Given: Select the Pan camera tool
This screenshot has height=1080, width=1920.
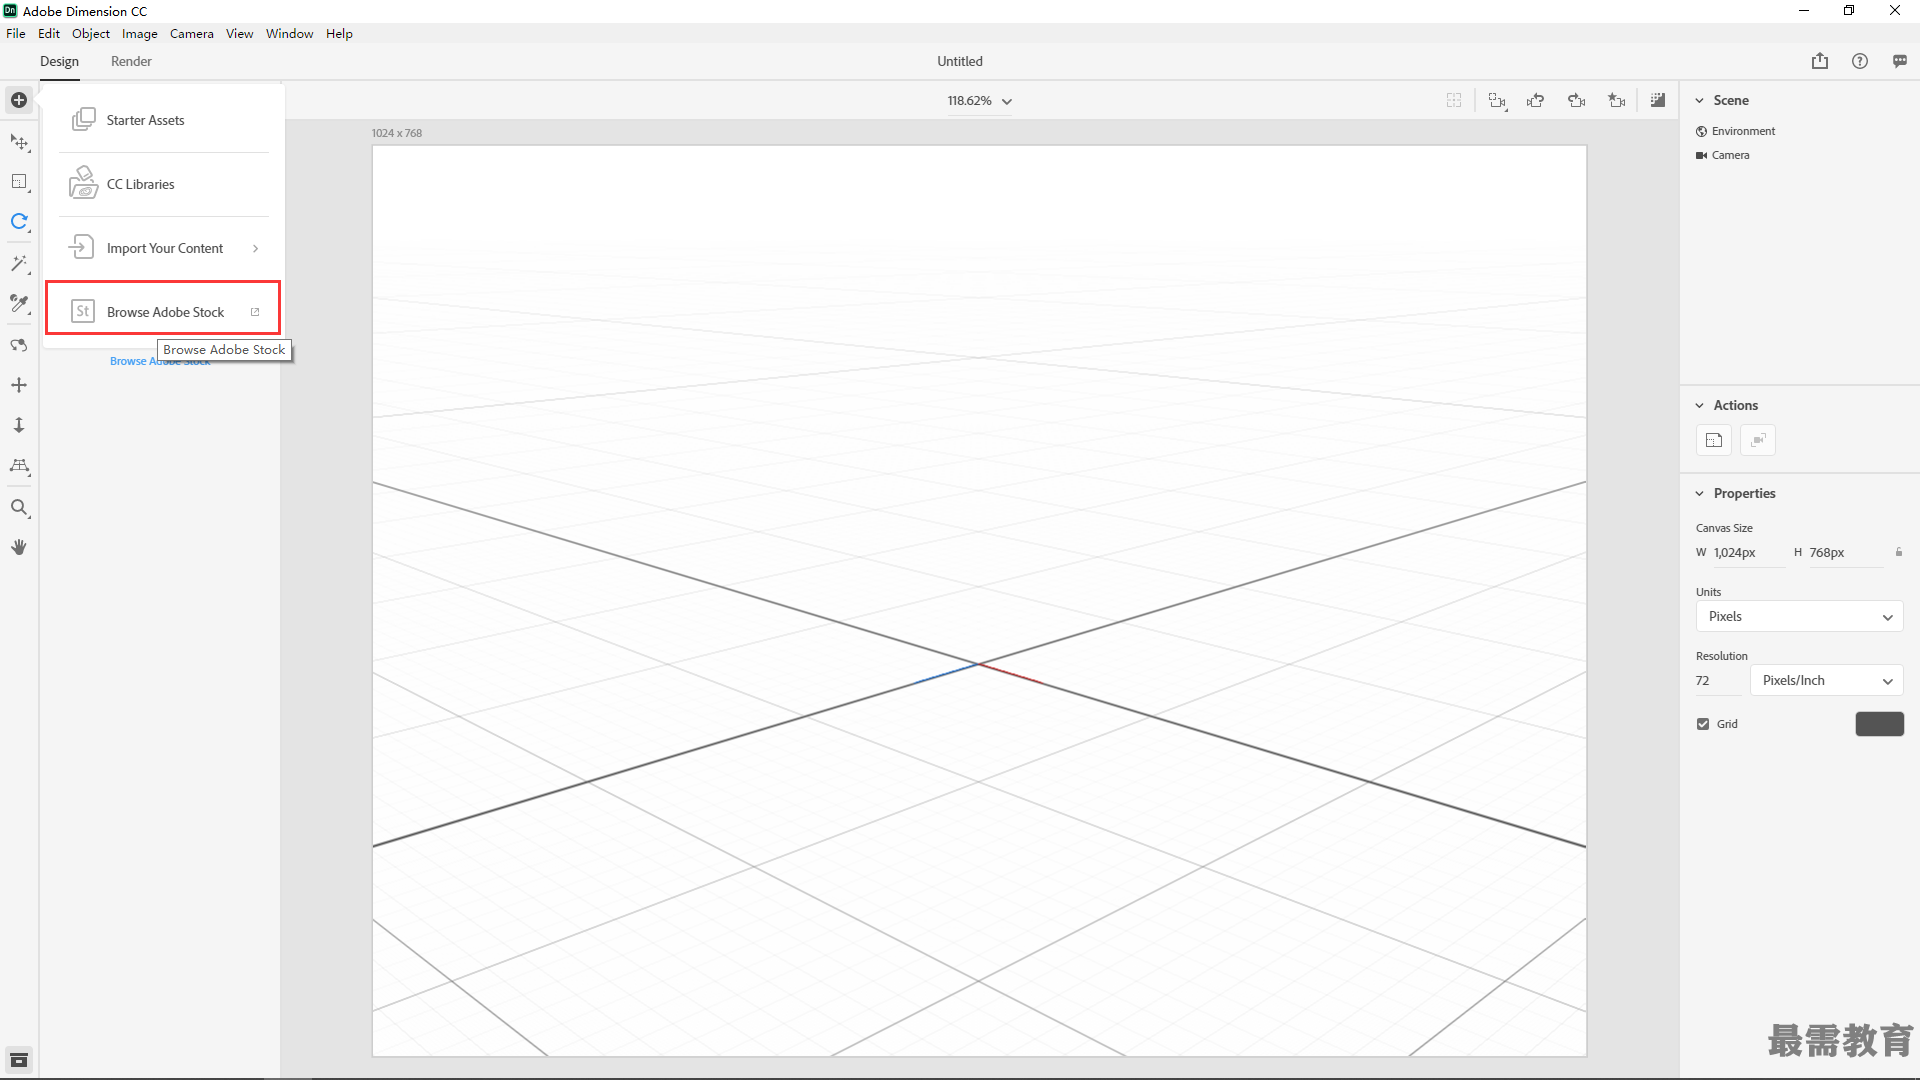Looking at the screenshot, I should (19, 385).
